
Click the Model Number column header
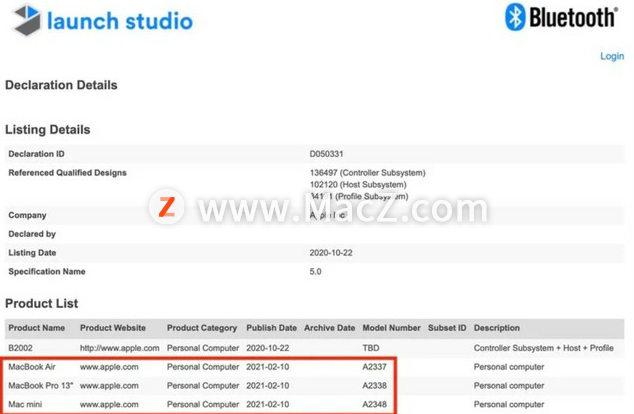click(x=391, y=328)
